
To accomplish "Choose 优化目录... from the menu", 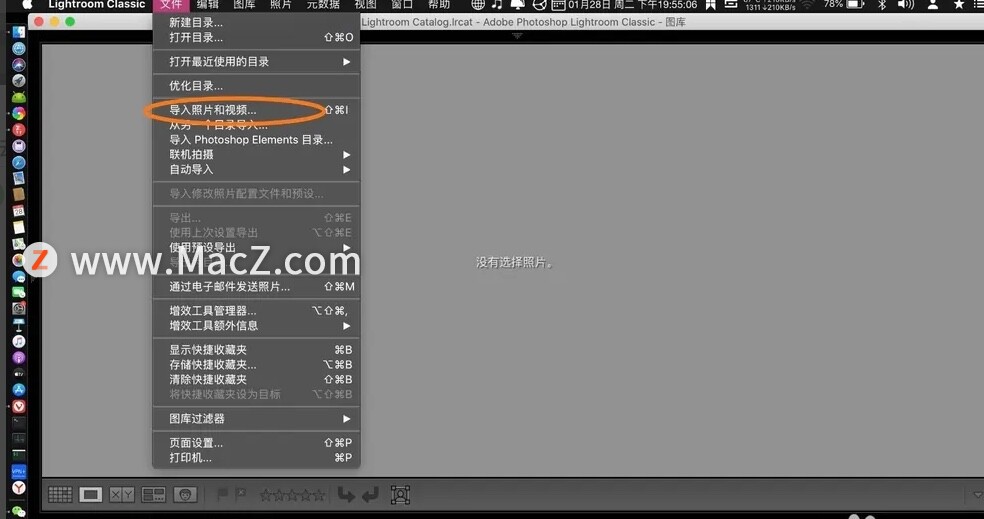I will click(256, 86).
